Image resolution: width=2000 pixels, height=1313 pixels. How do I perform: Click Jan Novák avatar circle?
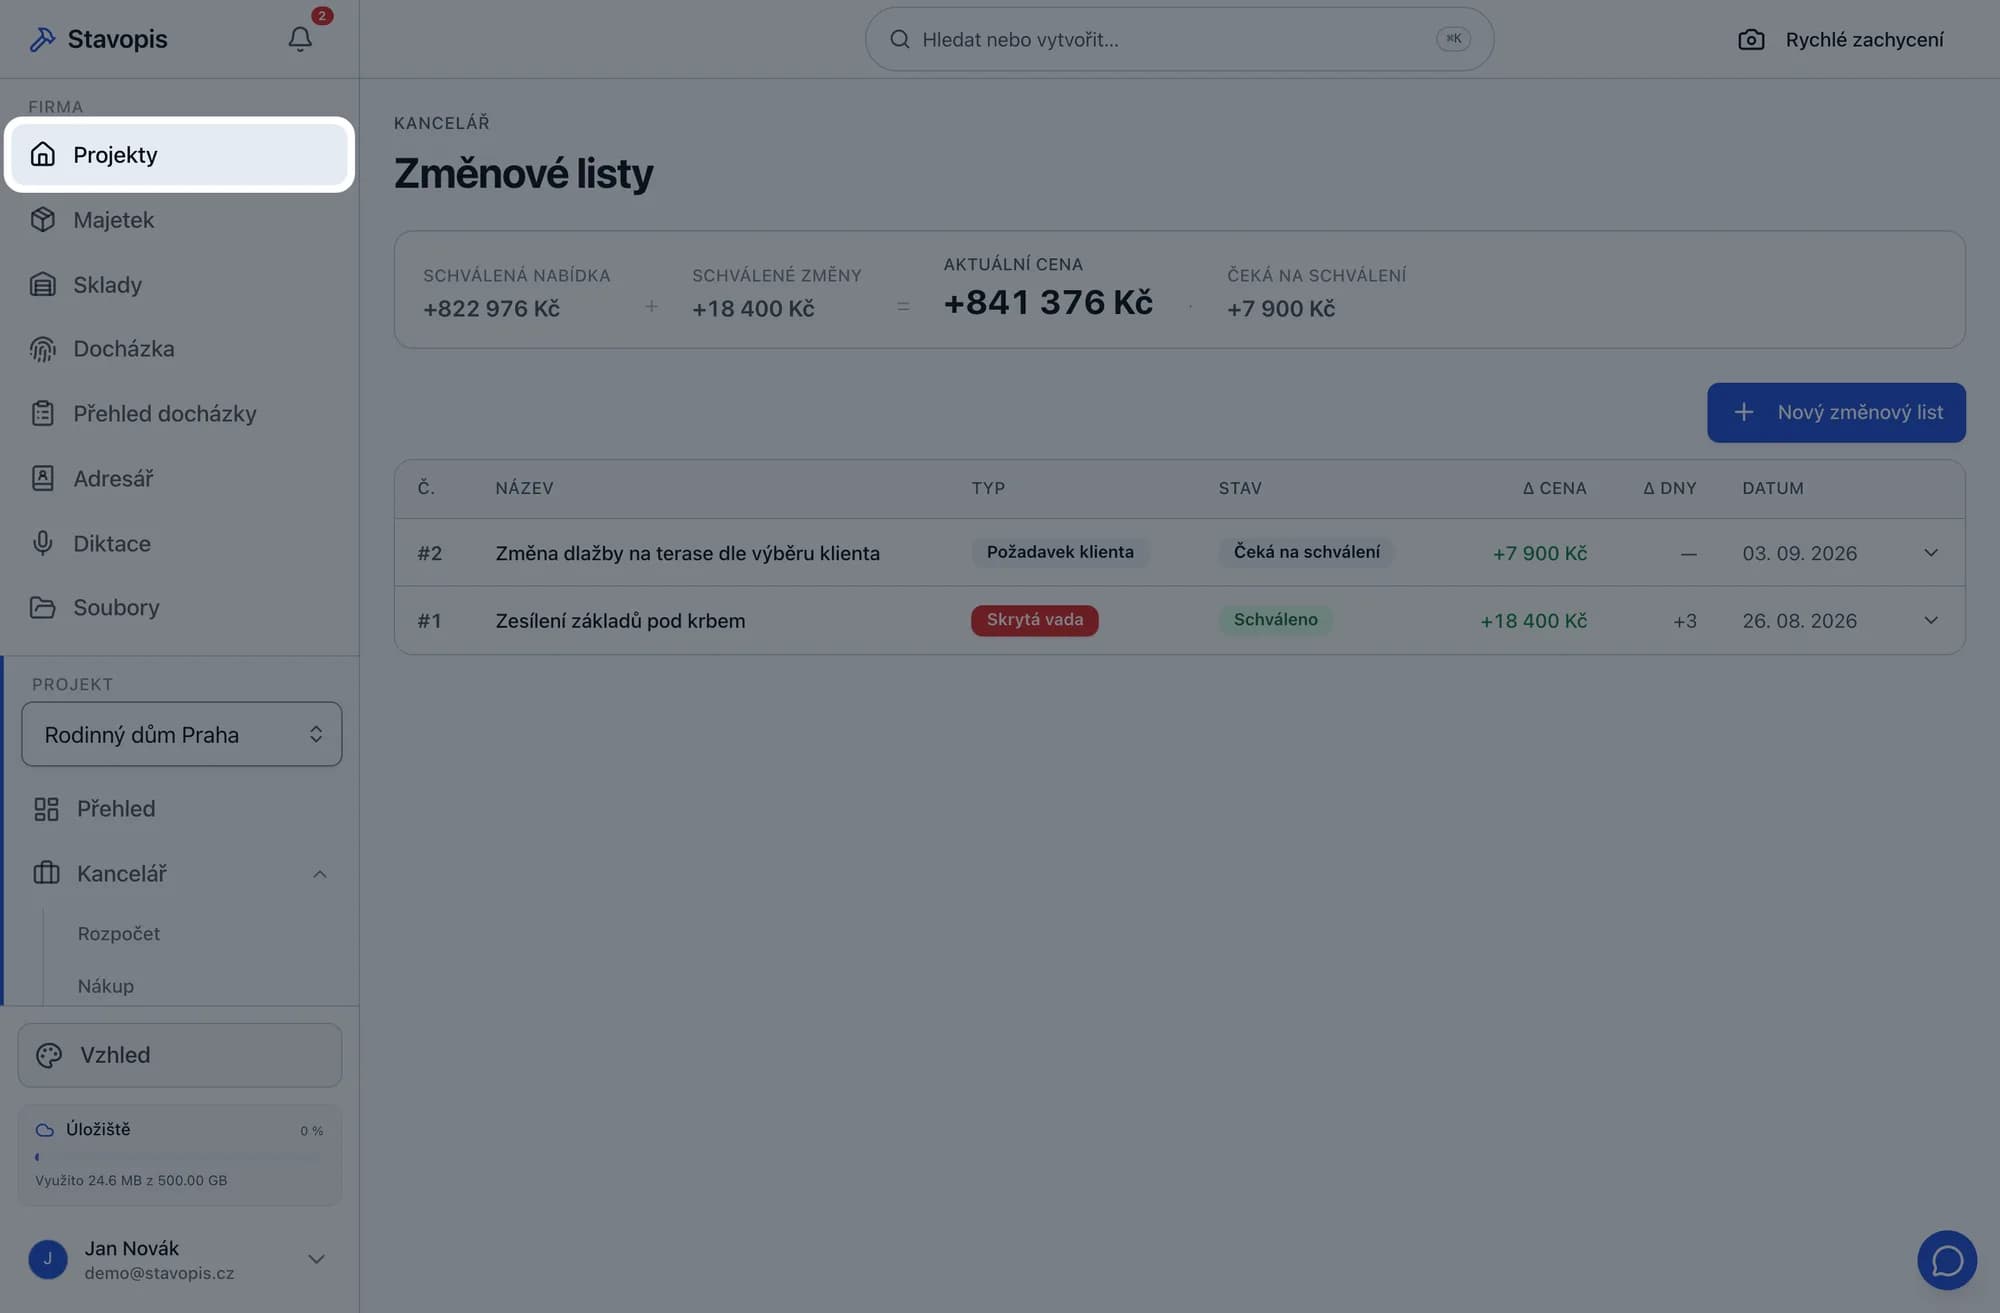click(48, 1260)
